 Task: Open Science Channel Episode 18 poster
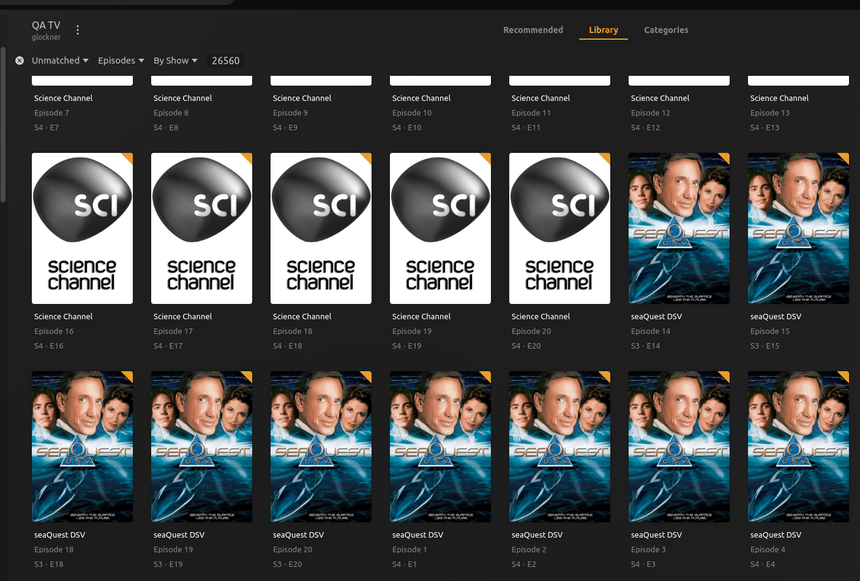(321, 228)
